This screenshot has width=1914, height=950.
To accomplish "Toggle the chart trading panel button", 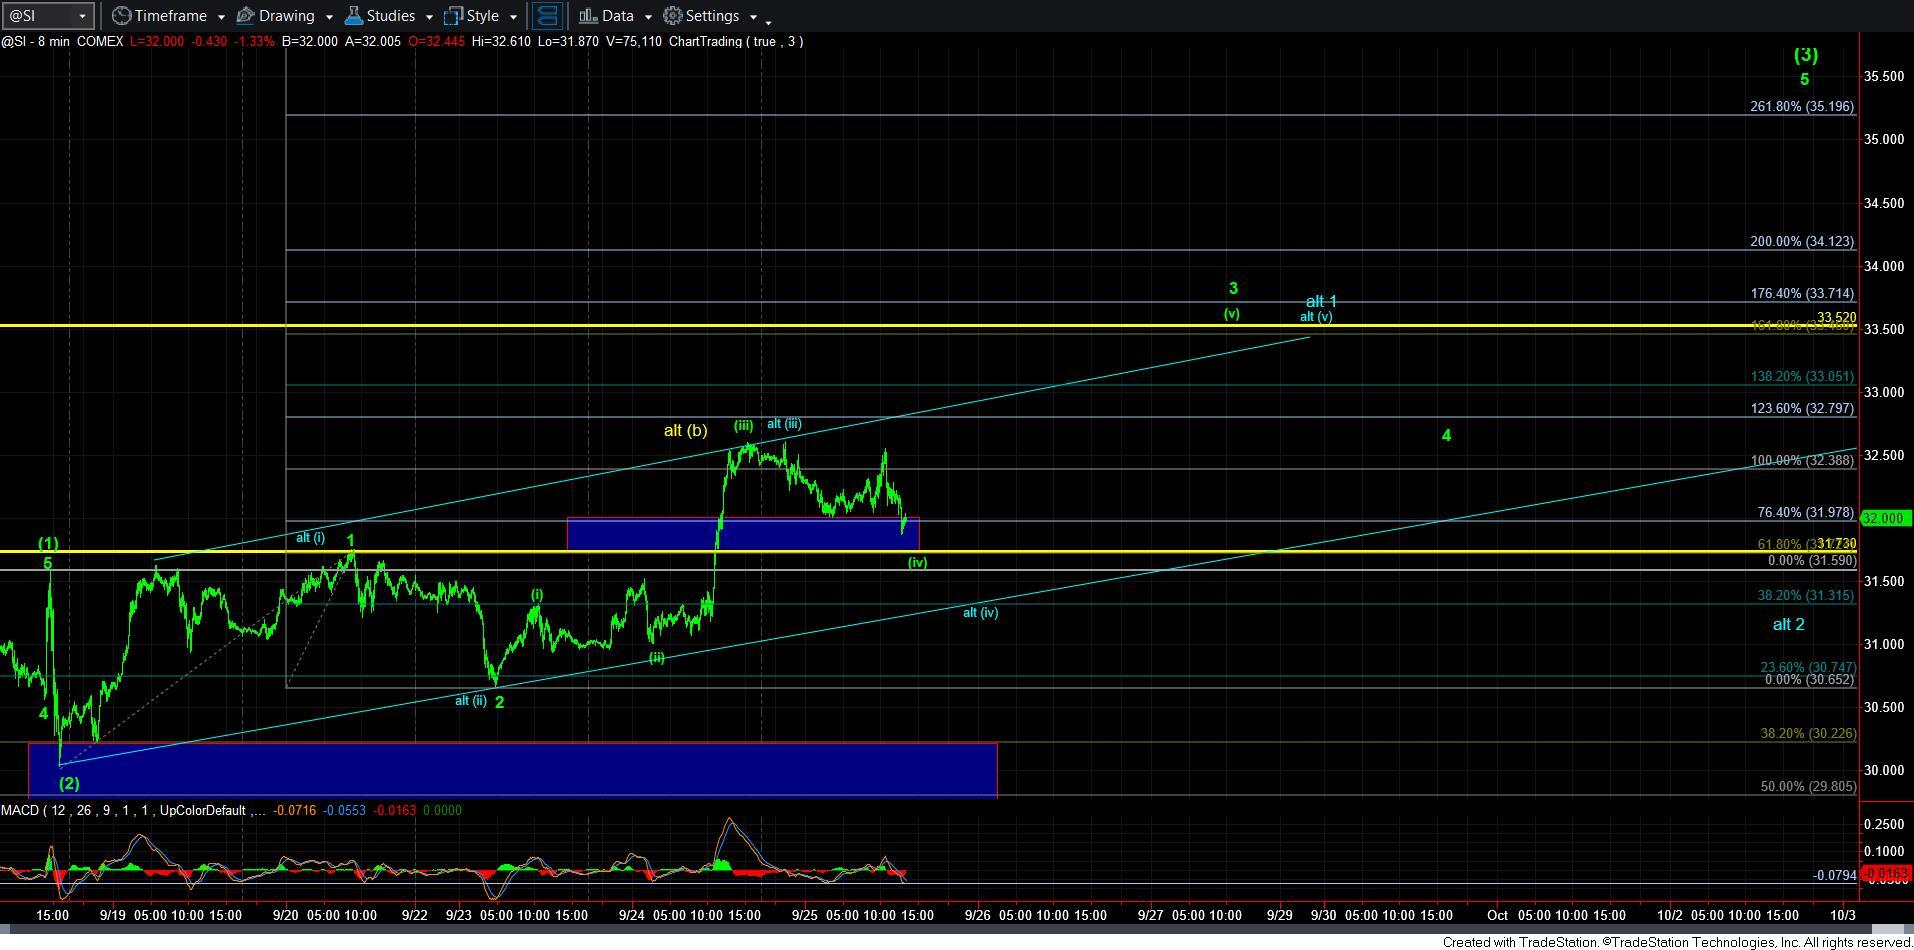I will click(546, 16).
